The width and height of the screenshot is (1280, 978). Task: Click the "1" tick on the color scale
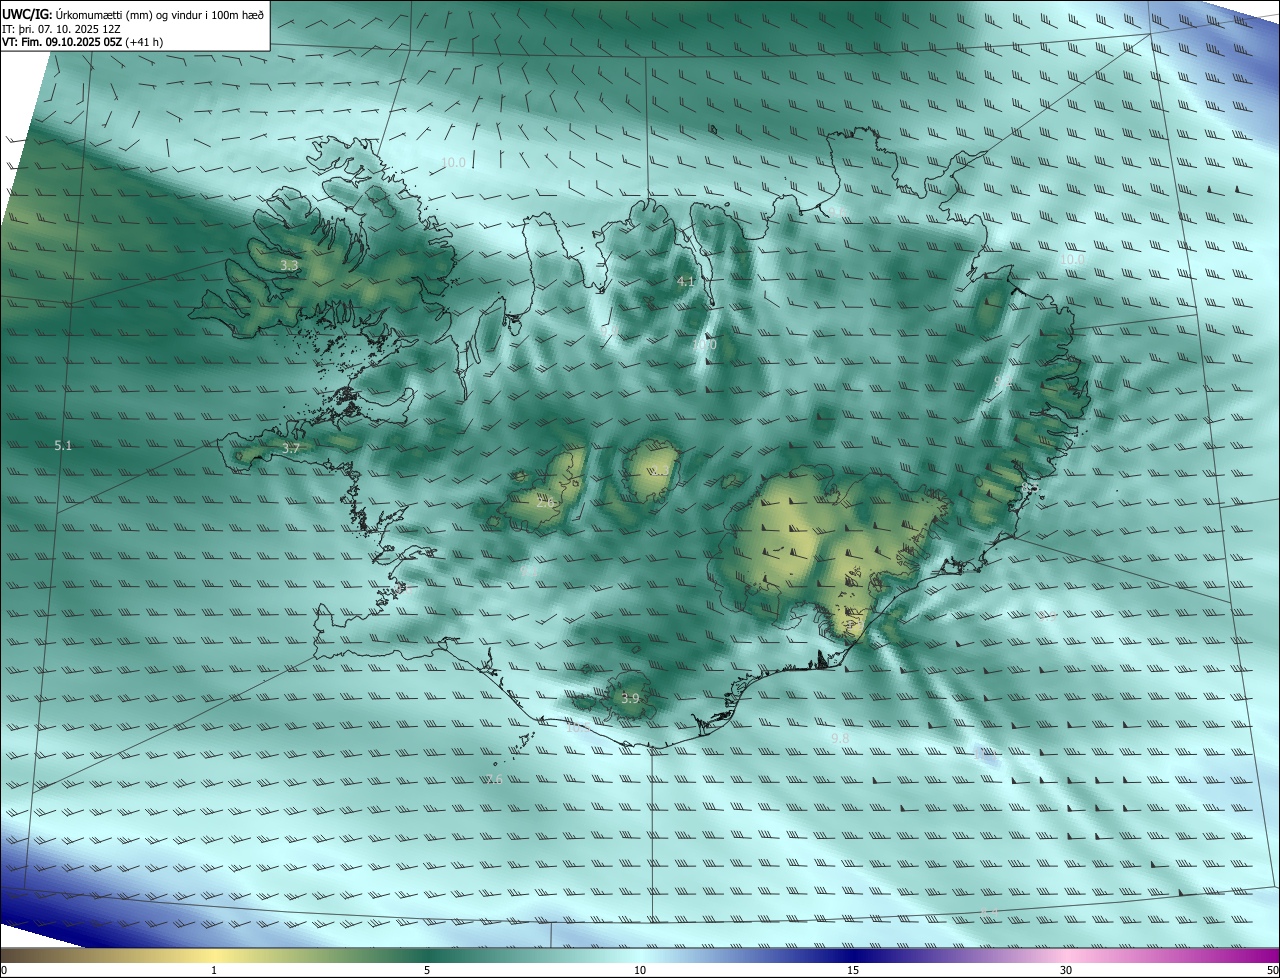pos(214,970)
